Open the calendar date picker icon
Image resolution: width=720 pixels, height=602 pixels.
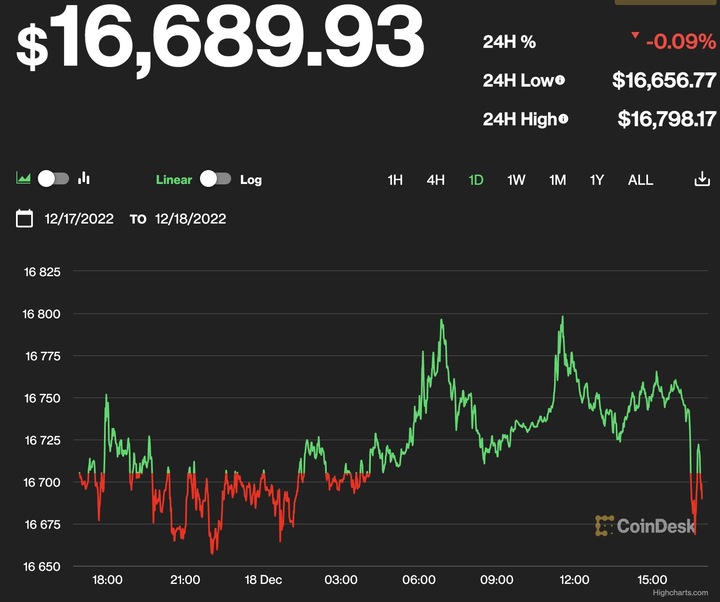(x=24, y=219)
